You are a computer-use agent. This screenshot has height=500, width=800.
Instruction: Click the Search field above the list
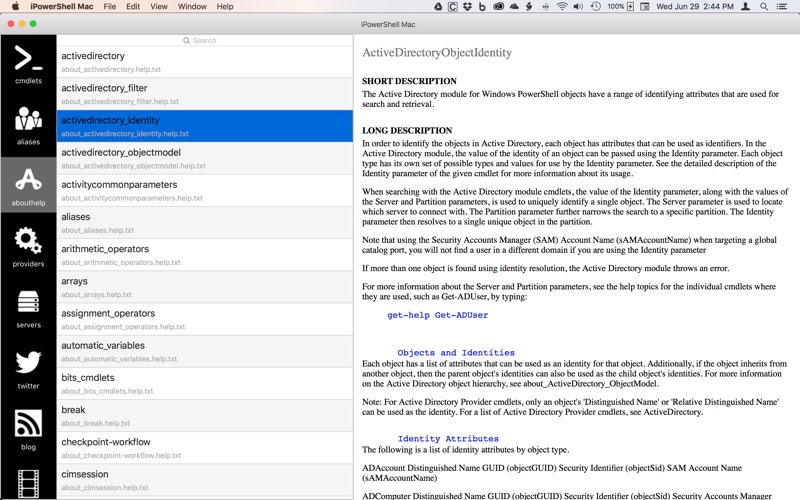click(204, 41)
